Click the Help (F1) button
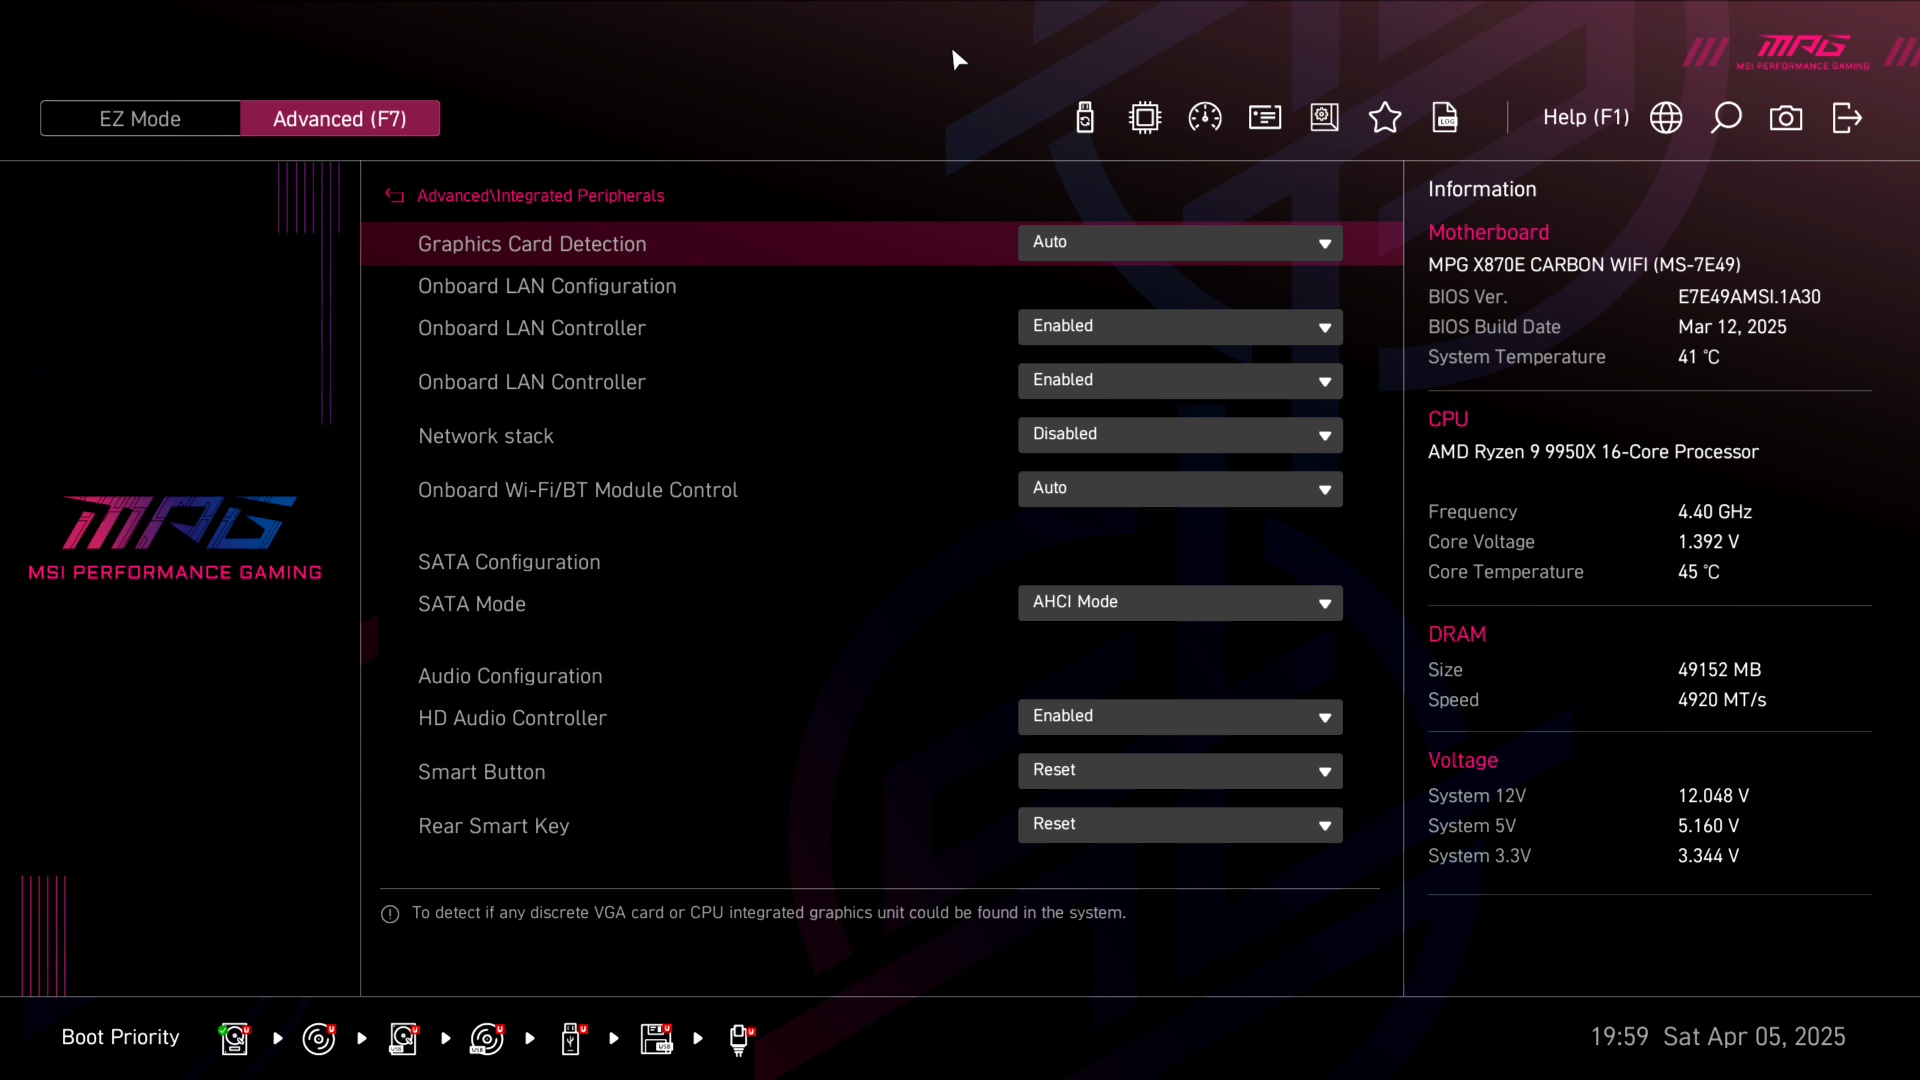This screenshot has width=1920, height=1080. click(x=1585, y=118)
